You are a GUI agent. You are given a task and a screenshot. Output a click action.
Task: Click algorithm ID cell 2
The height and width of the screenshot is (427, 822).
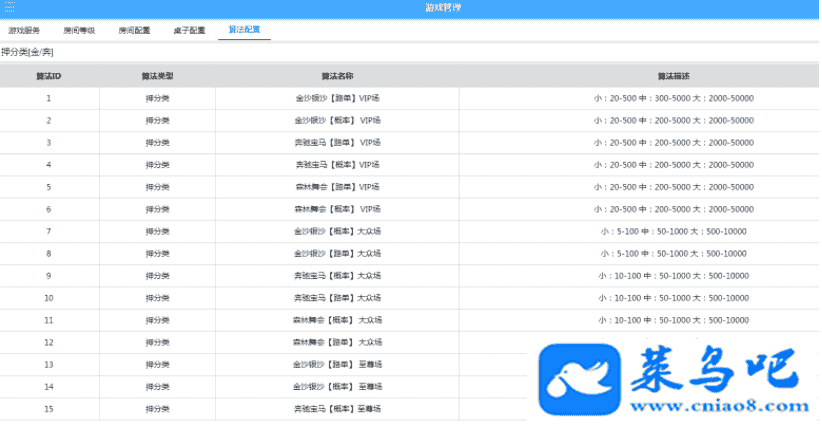point(49,121)
